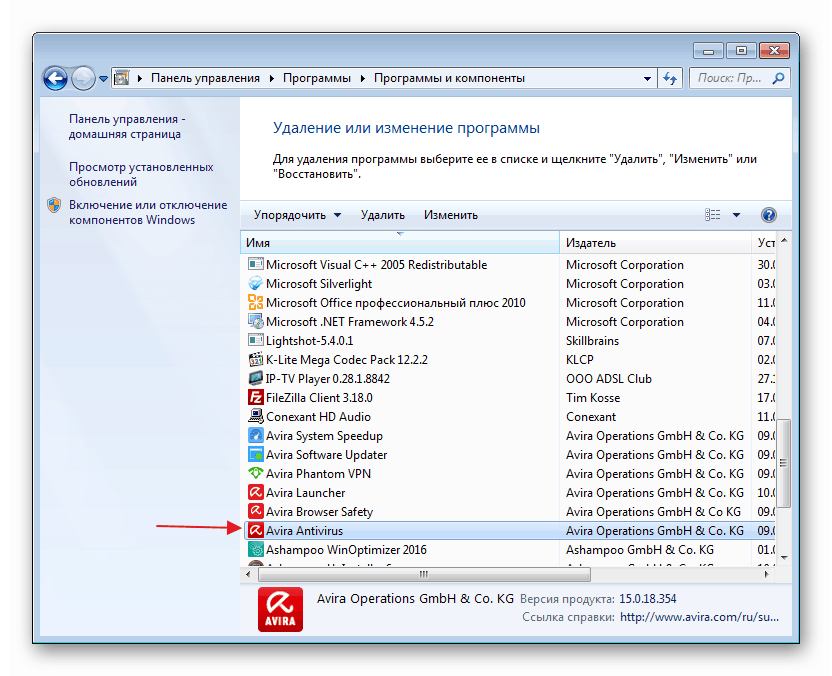The width and height of the screenshot is (832, 676).
Task: Click the Back navigation arrow button
Action: (55, 79)
